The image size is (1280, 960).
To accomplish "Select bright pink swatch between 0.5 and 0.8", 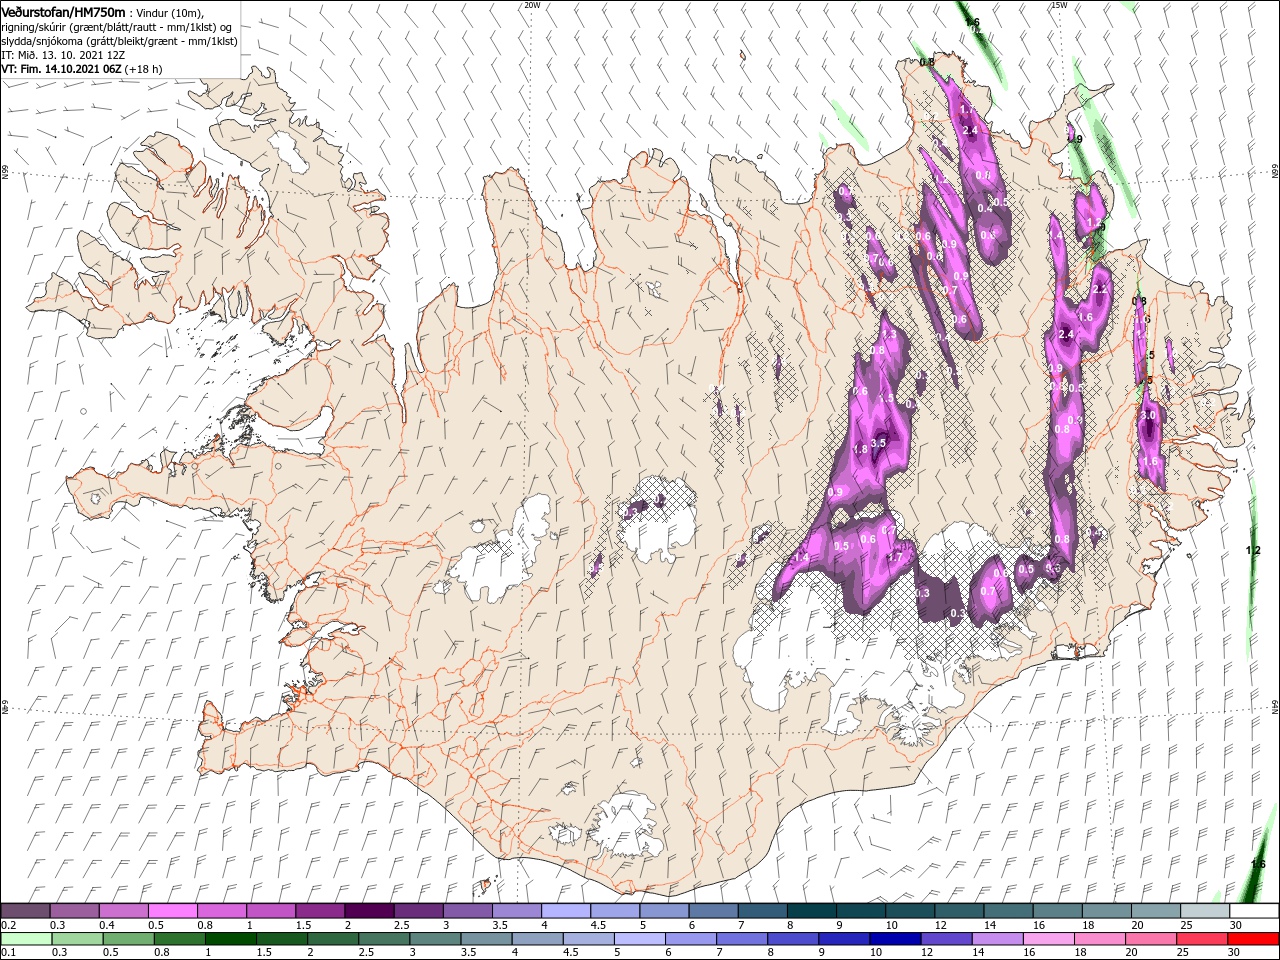I will click(172, 911).
